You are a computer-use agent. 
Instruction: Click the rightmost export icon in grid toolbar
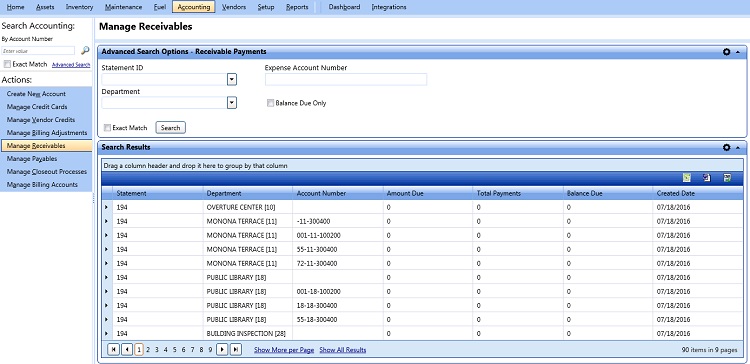click(x=727, y=178)
